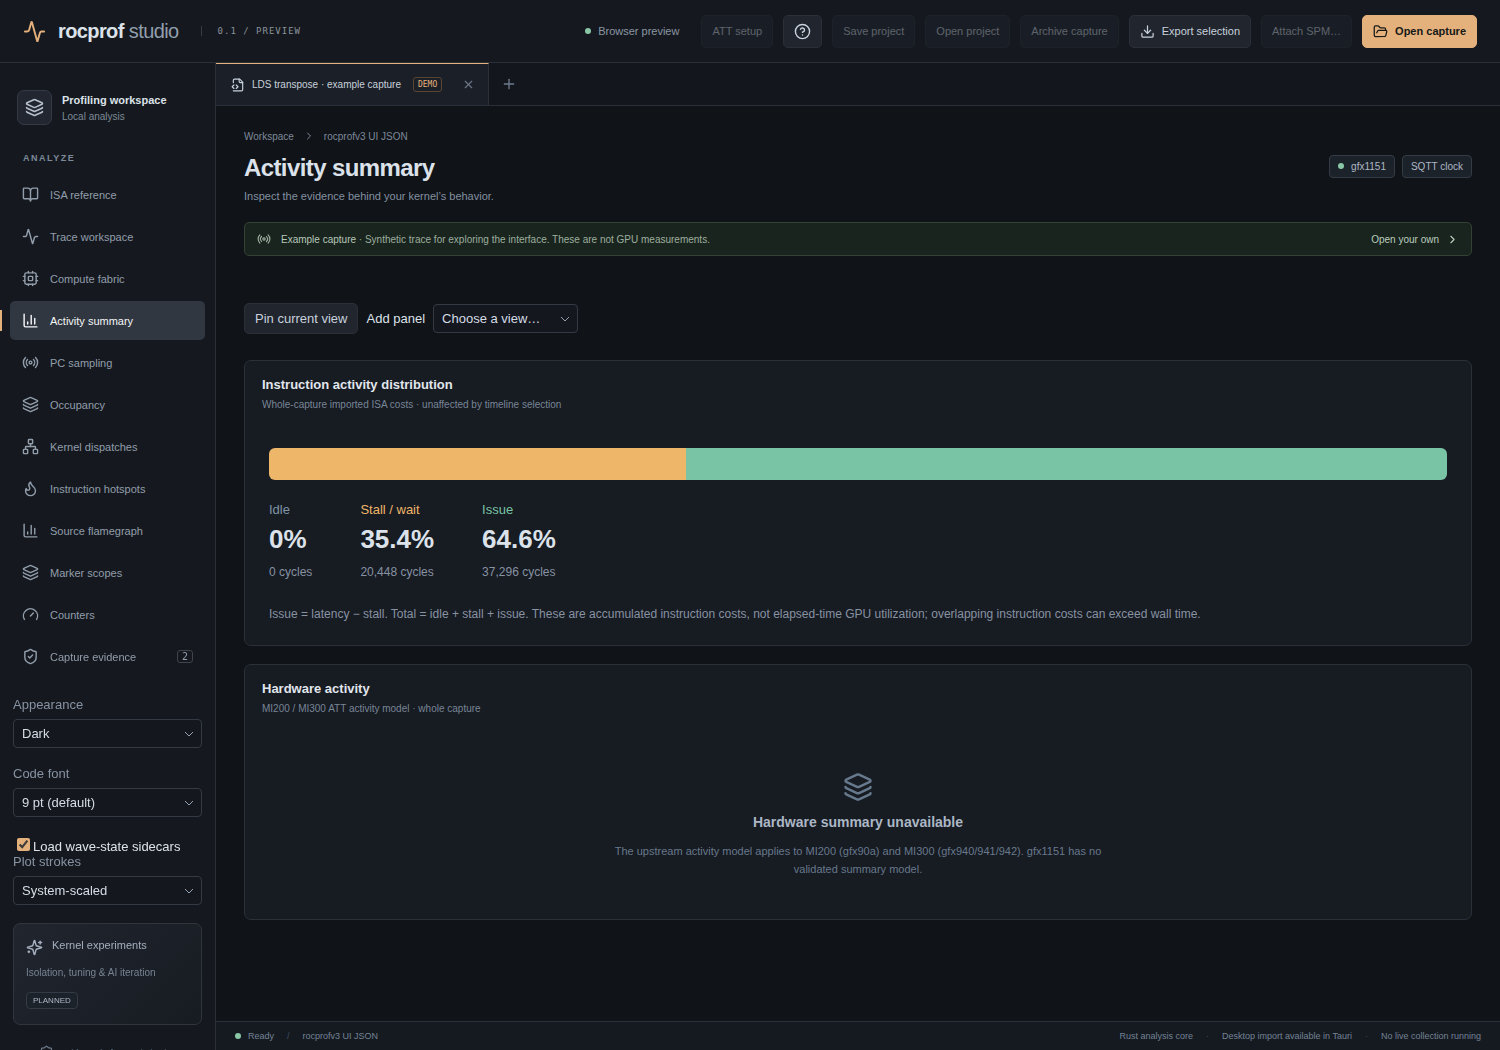
Task: Select the LDS transpose example capture tab
Action: [352, 85]
